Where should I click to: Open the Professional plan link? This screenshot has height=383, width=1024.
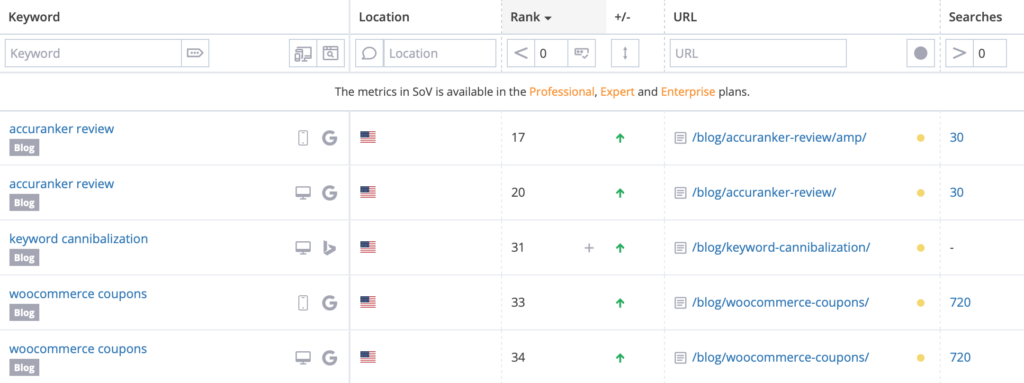click(x=562, y=92)
